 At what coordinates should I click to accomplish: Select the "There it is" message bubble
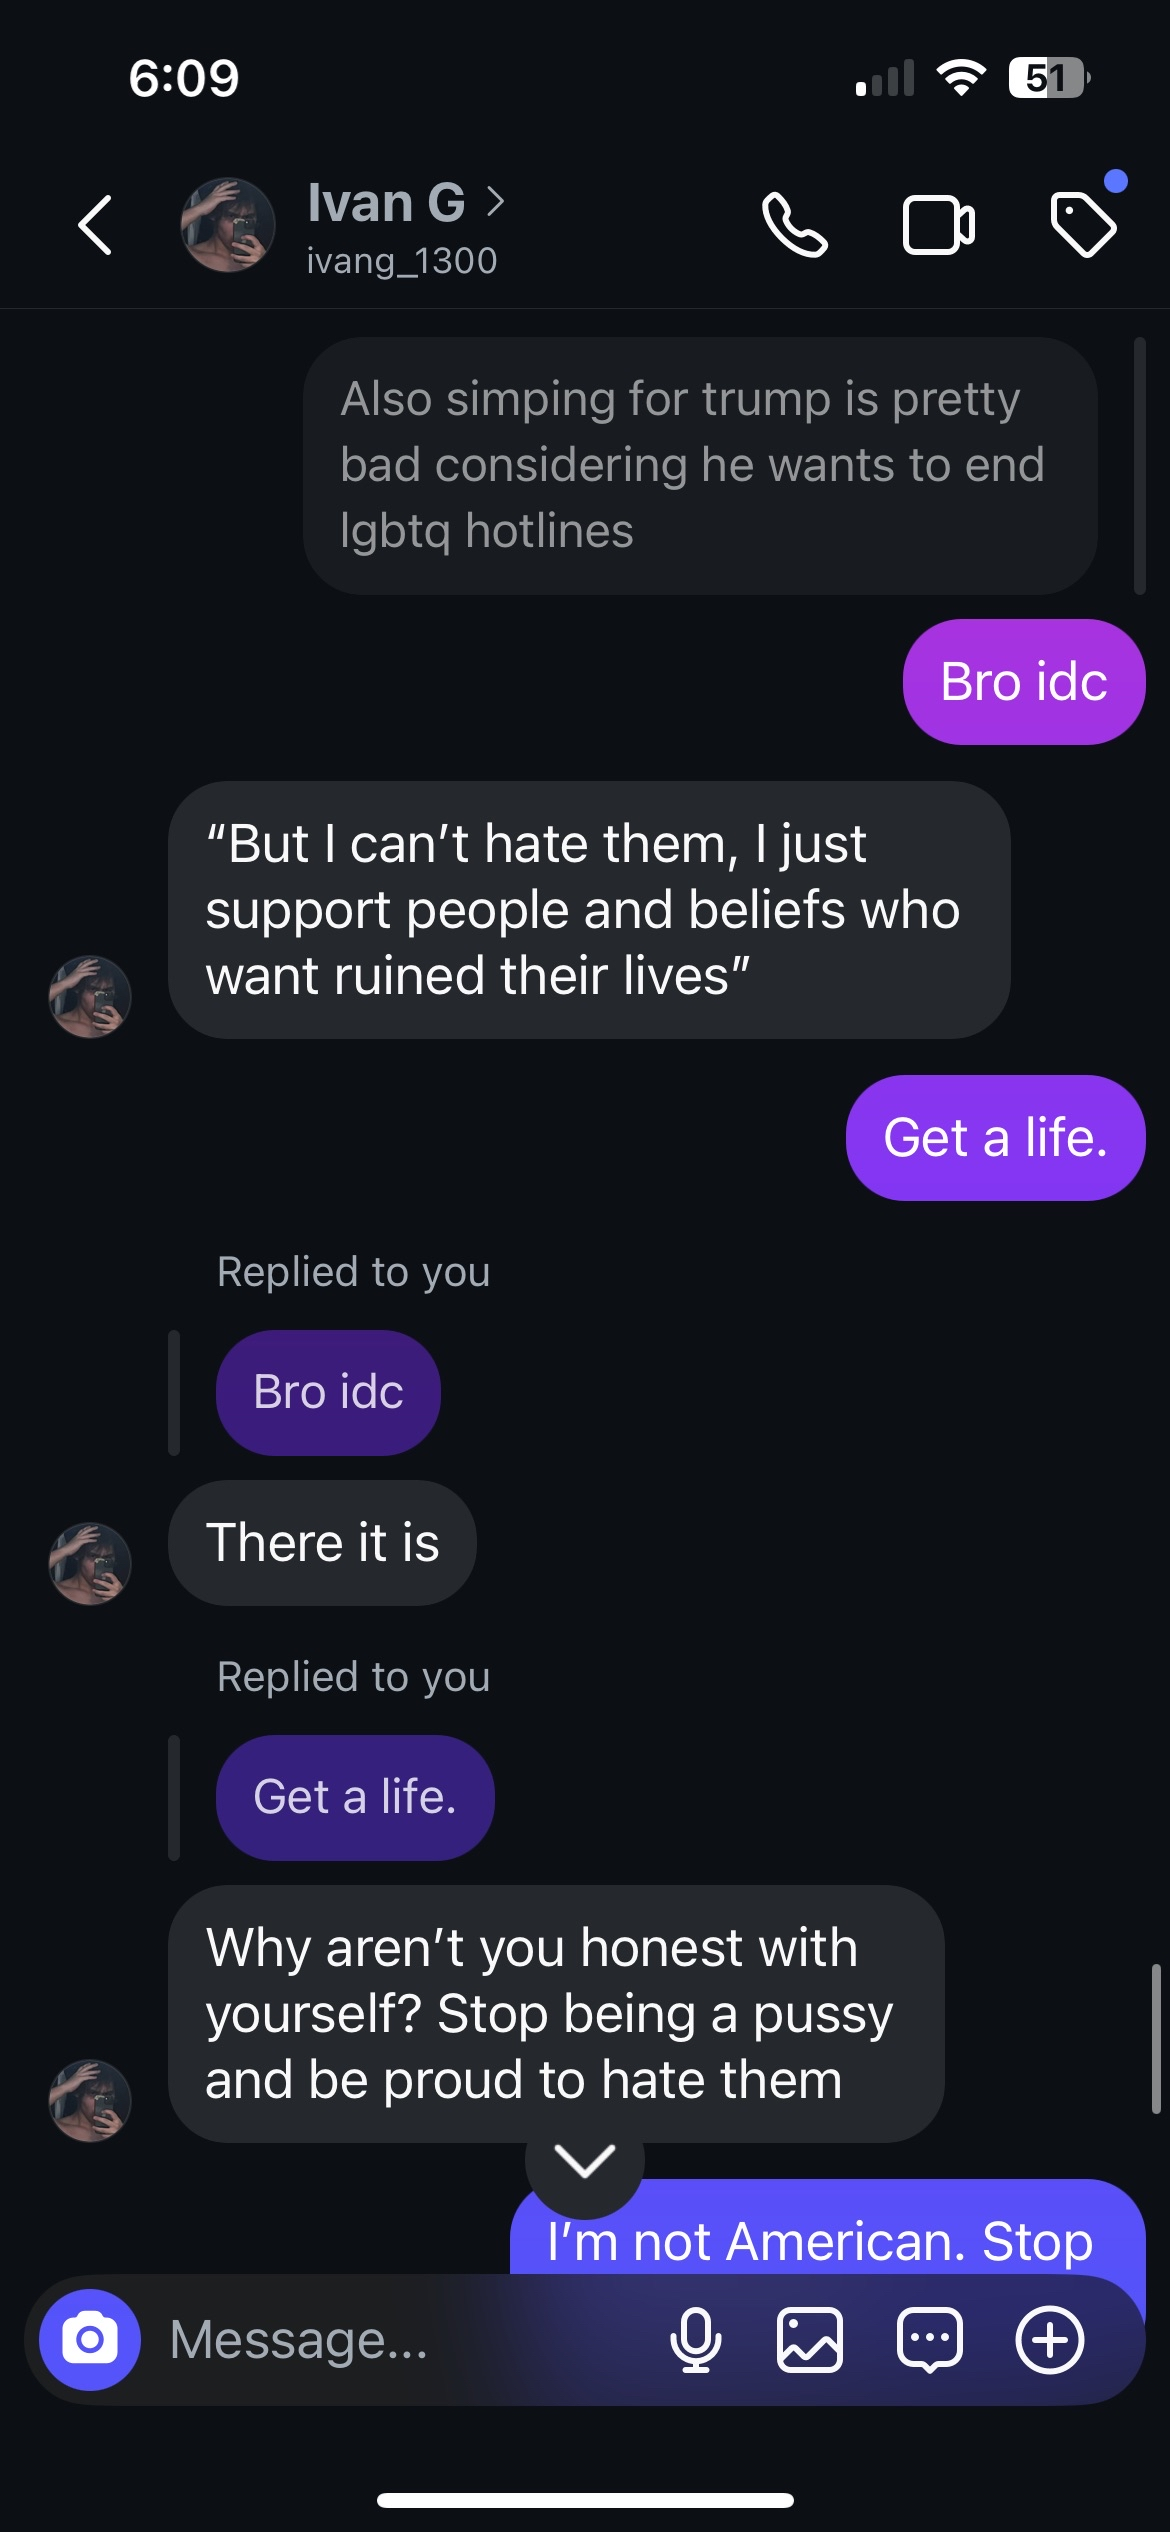[322, 1542]
